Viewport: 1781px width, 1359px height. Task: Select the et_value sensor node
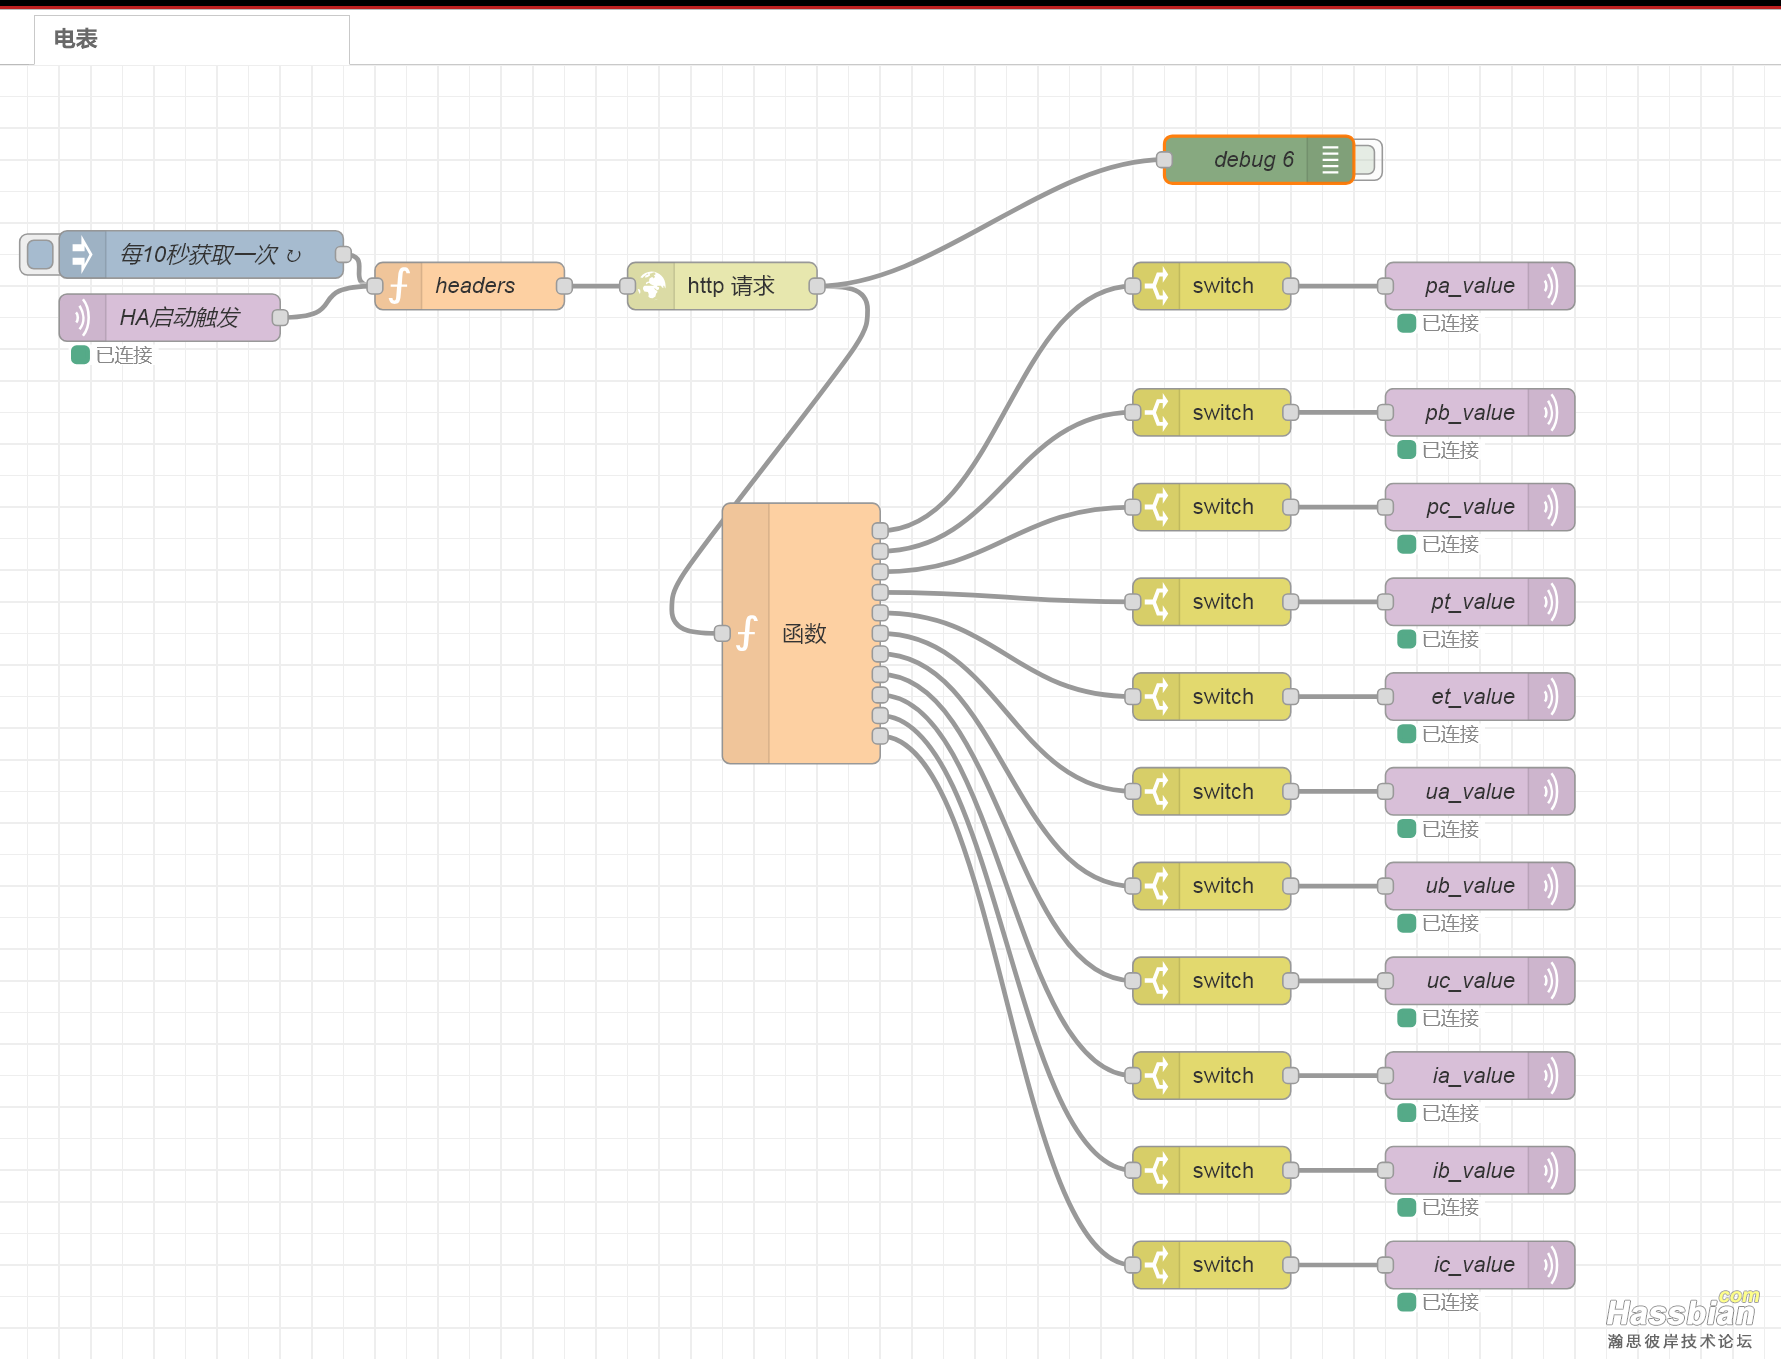(1480, 696)
